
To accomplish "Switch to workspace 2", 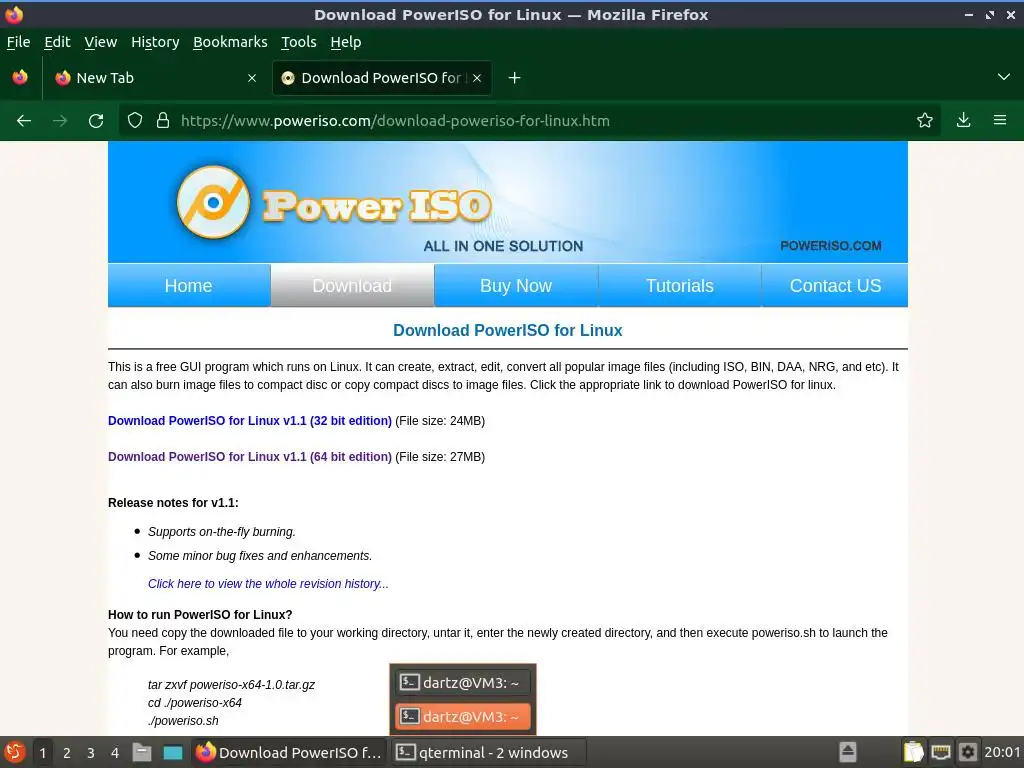I will 67,753.
